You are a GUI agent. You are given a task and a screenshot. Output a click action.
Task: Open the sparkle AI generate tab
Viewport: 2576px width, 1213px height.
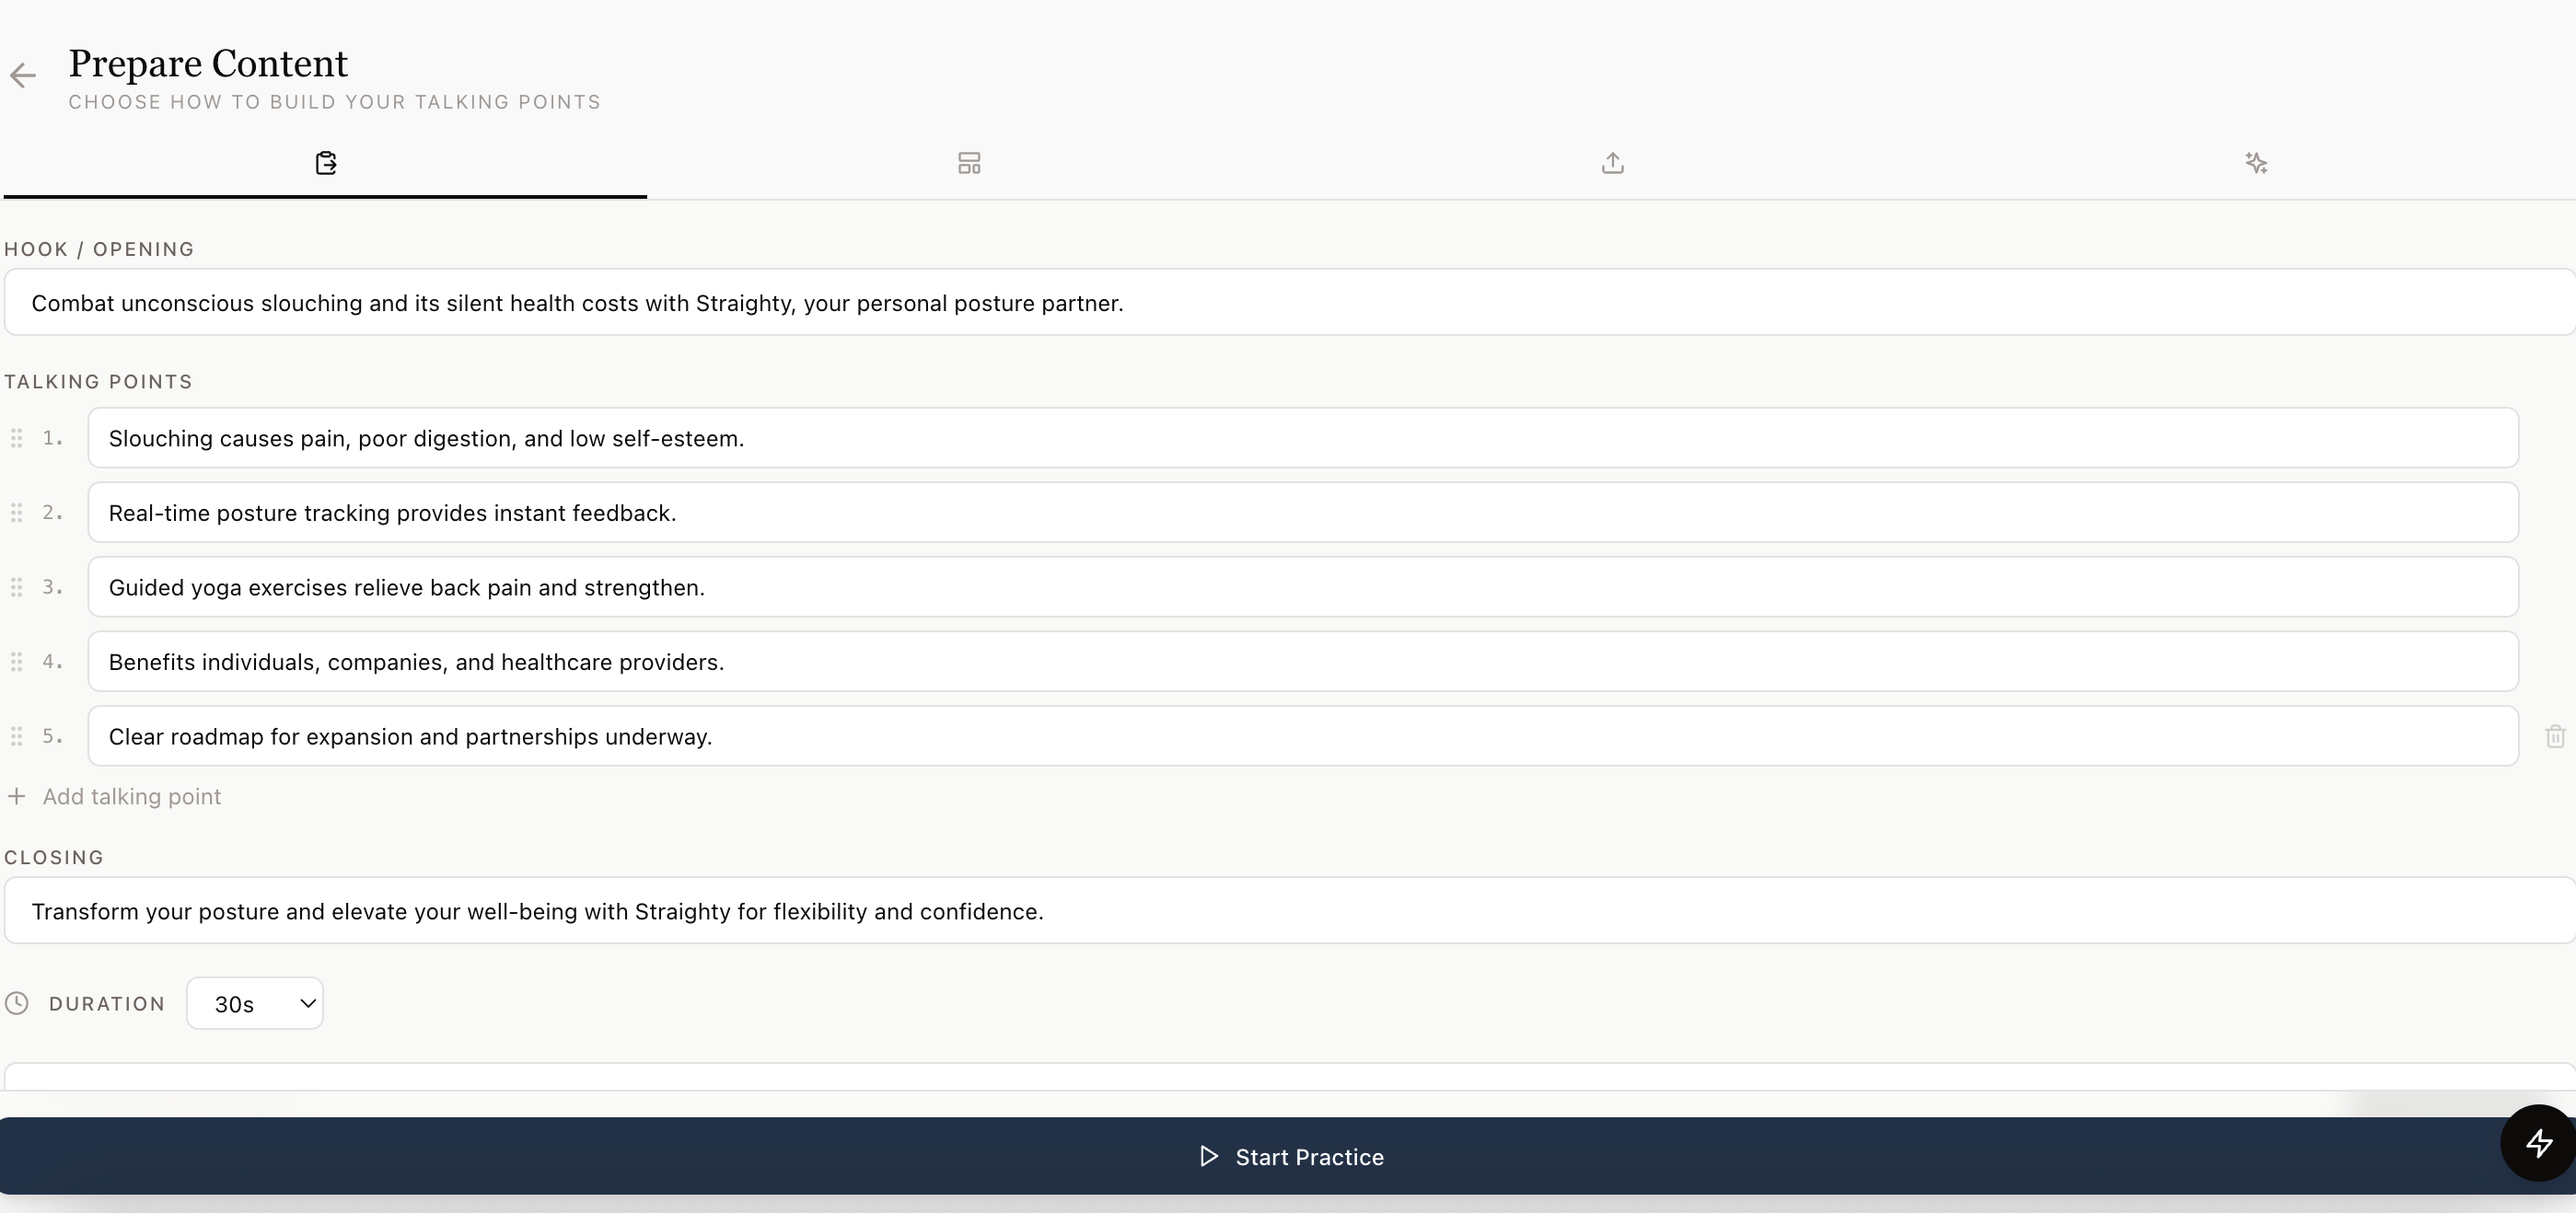pyautogui.click(x=2255, y=163)
